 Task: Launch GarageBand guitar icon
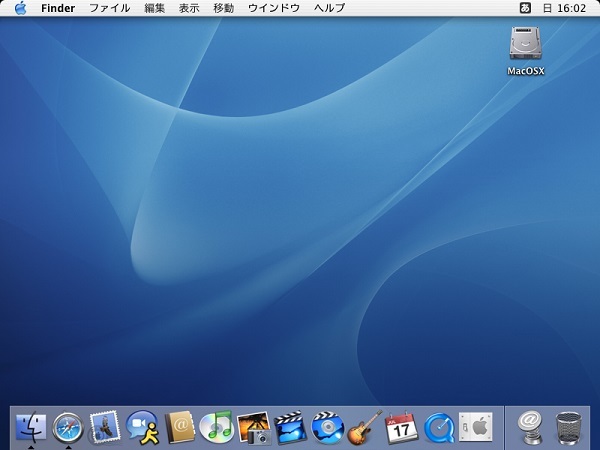[365, 427]
